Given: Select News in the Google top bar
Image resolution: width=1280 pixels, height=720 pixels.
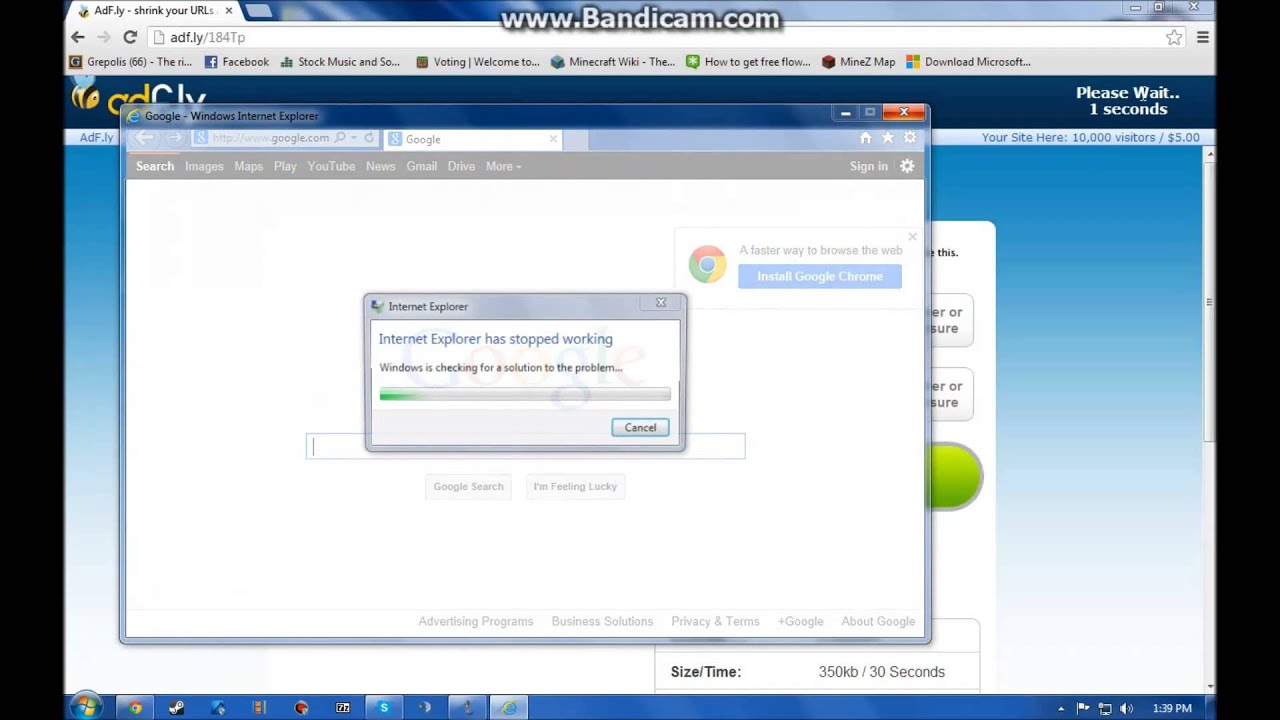Looking at the screenshot, I should coord(381,166).
